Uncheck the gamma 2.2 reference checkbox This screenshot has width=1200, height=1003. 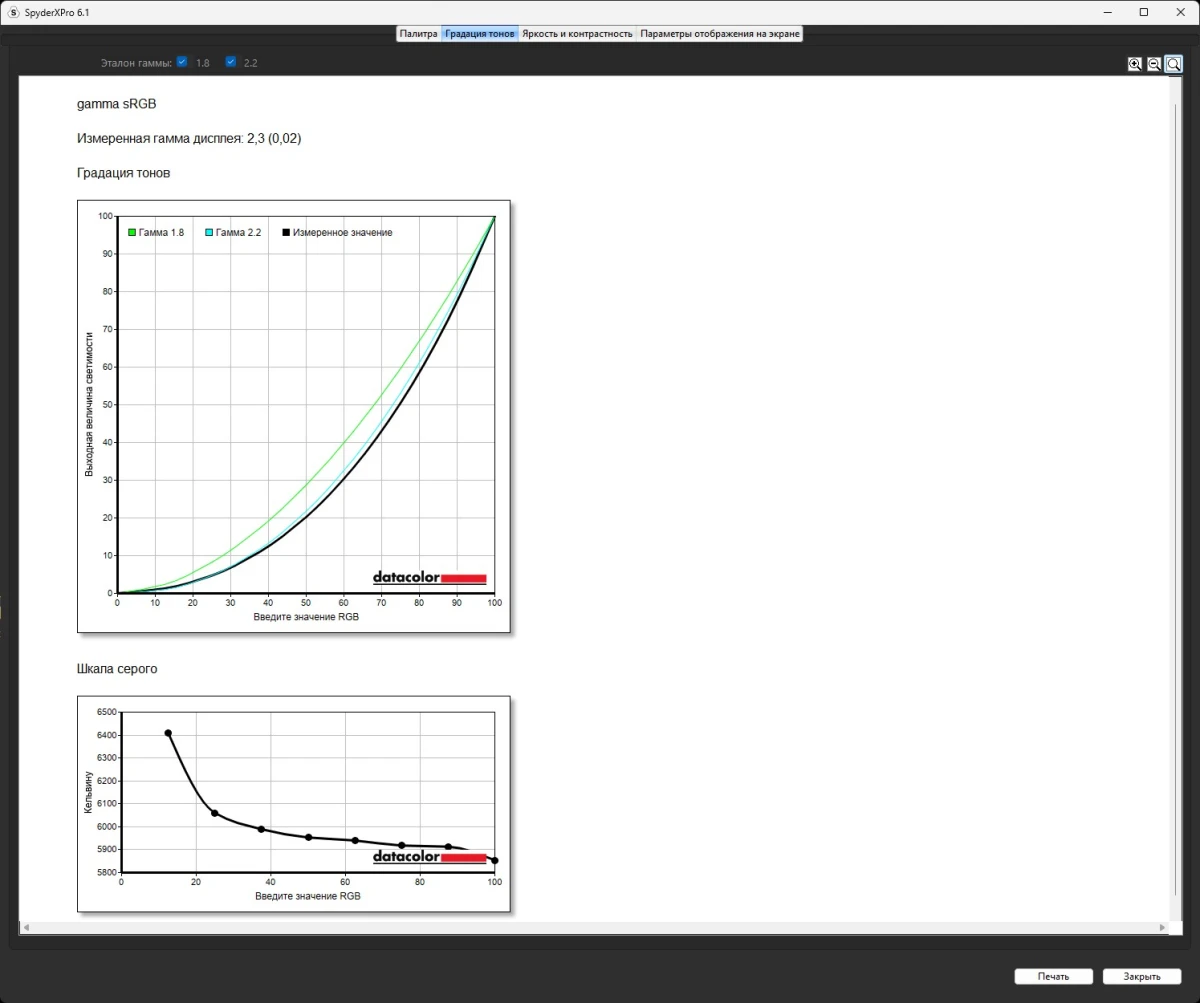231,62
